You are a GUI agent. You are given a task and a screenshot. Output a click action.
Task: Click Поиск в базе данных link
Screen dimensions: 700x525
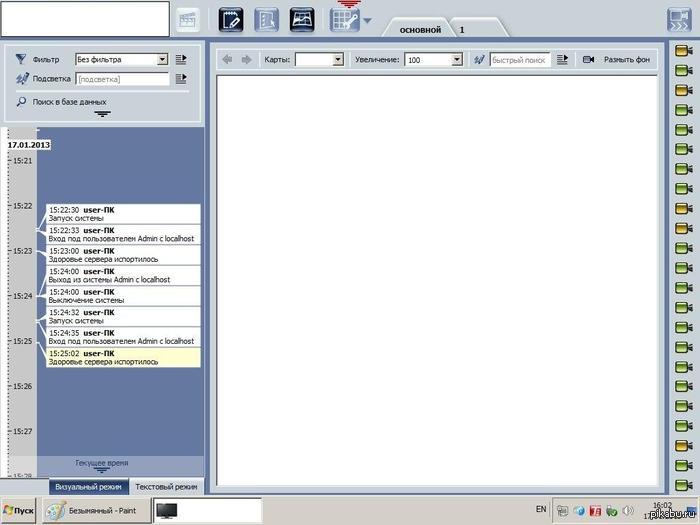[x=69, y=102]
